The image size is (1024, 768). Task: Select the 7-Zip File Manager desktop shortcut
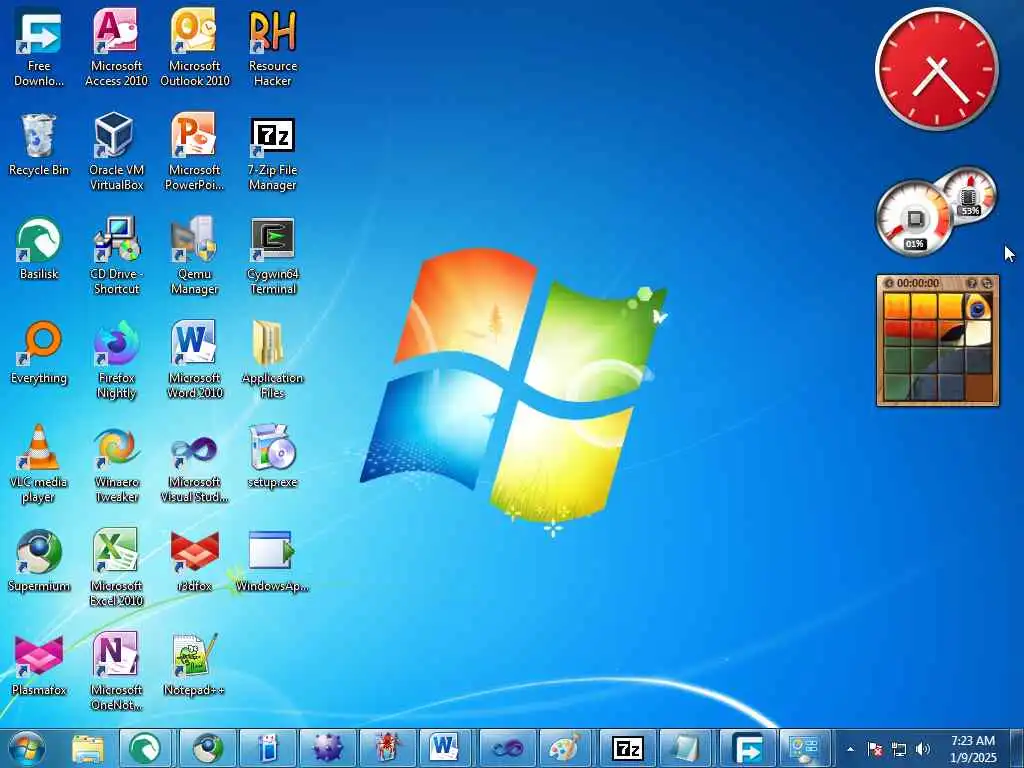pyautogui.click(x=272, y=152)
